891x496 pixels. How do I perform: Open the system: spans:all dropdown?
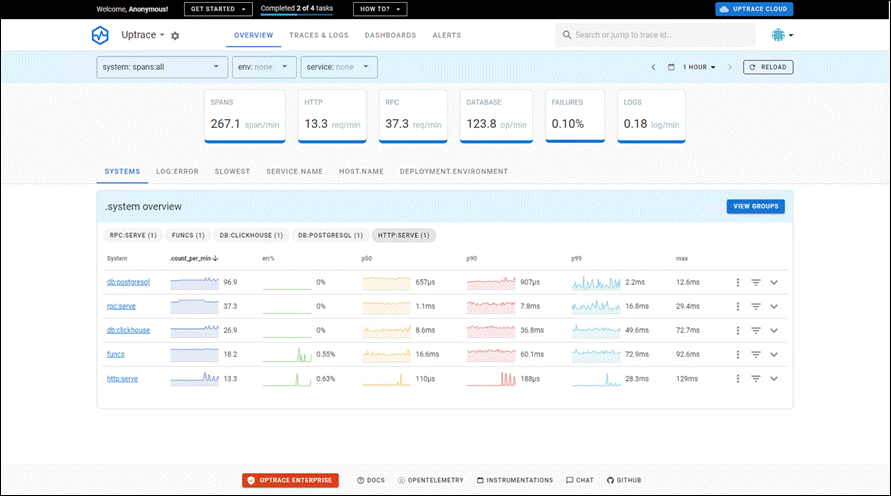pyautogui.click(x=162, y=67)
